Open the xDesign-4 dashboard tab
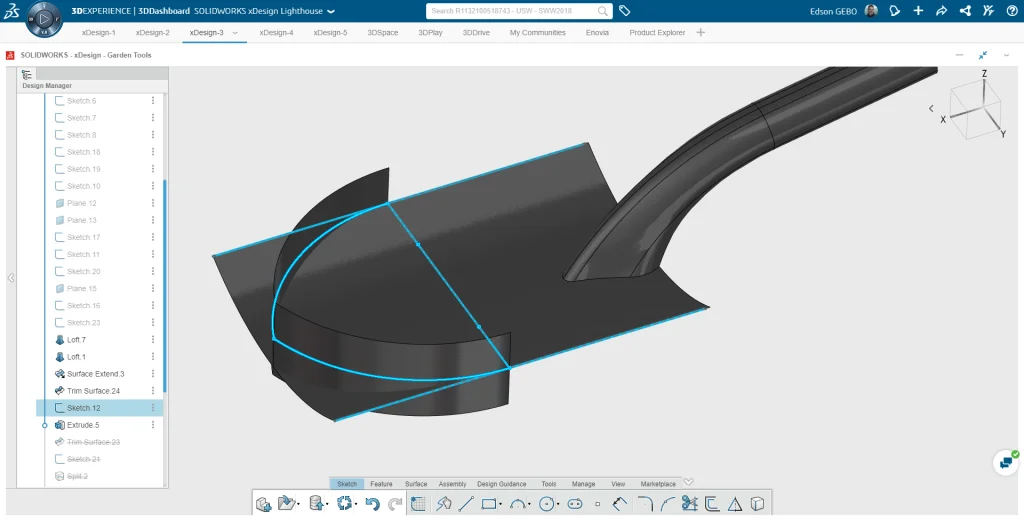 pos(276,32)
